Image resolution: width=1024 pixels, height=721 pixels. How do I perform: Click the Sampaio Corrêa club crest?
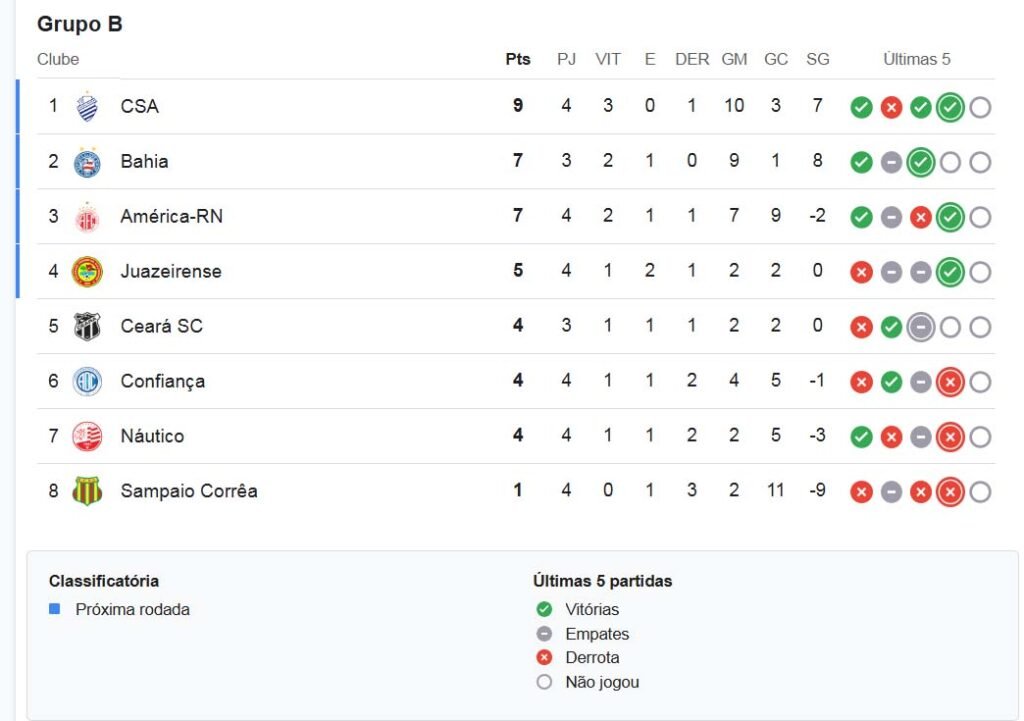tap(87, 491)
